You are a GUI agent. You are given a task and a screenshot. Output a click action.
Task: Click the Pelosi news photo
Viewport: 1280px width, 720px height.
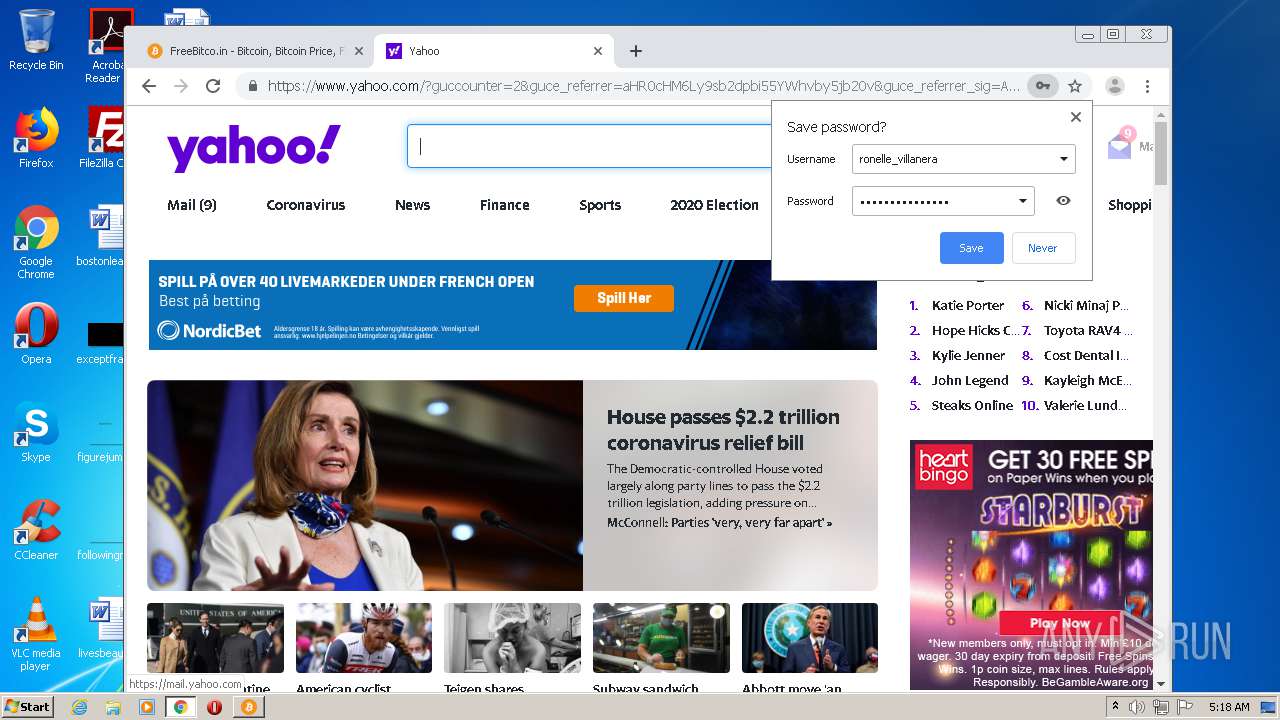[x=365, y=485]
